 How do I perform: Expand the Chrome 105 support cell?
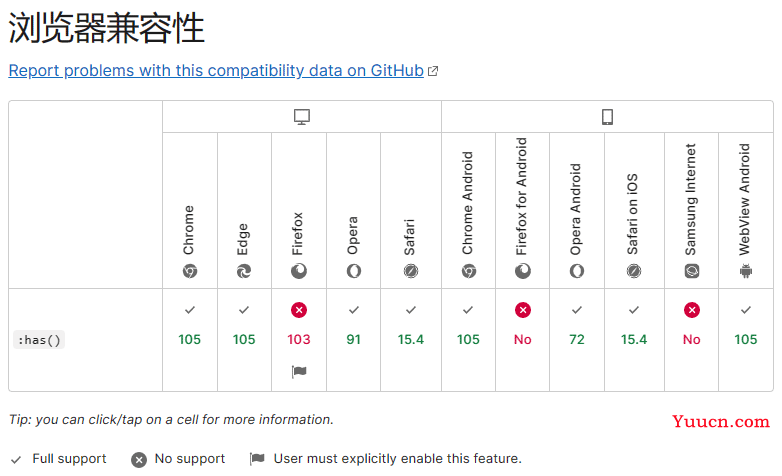pyautogui.click(x=190, y=340)
